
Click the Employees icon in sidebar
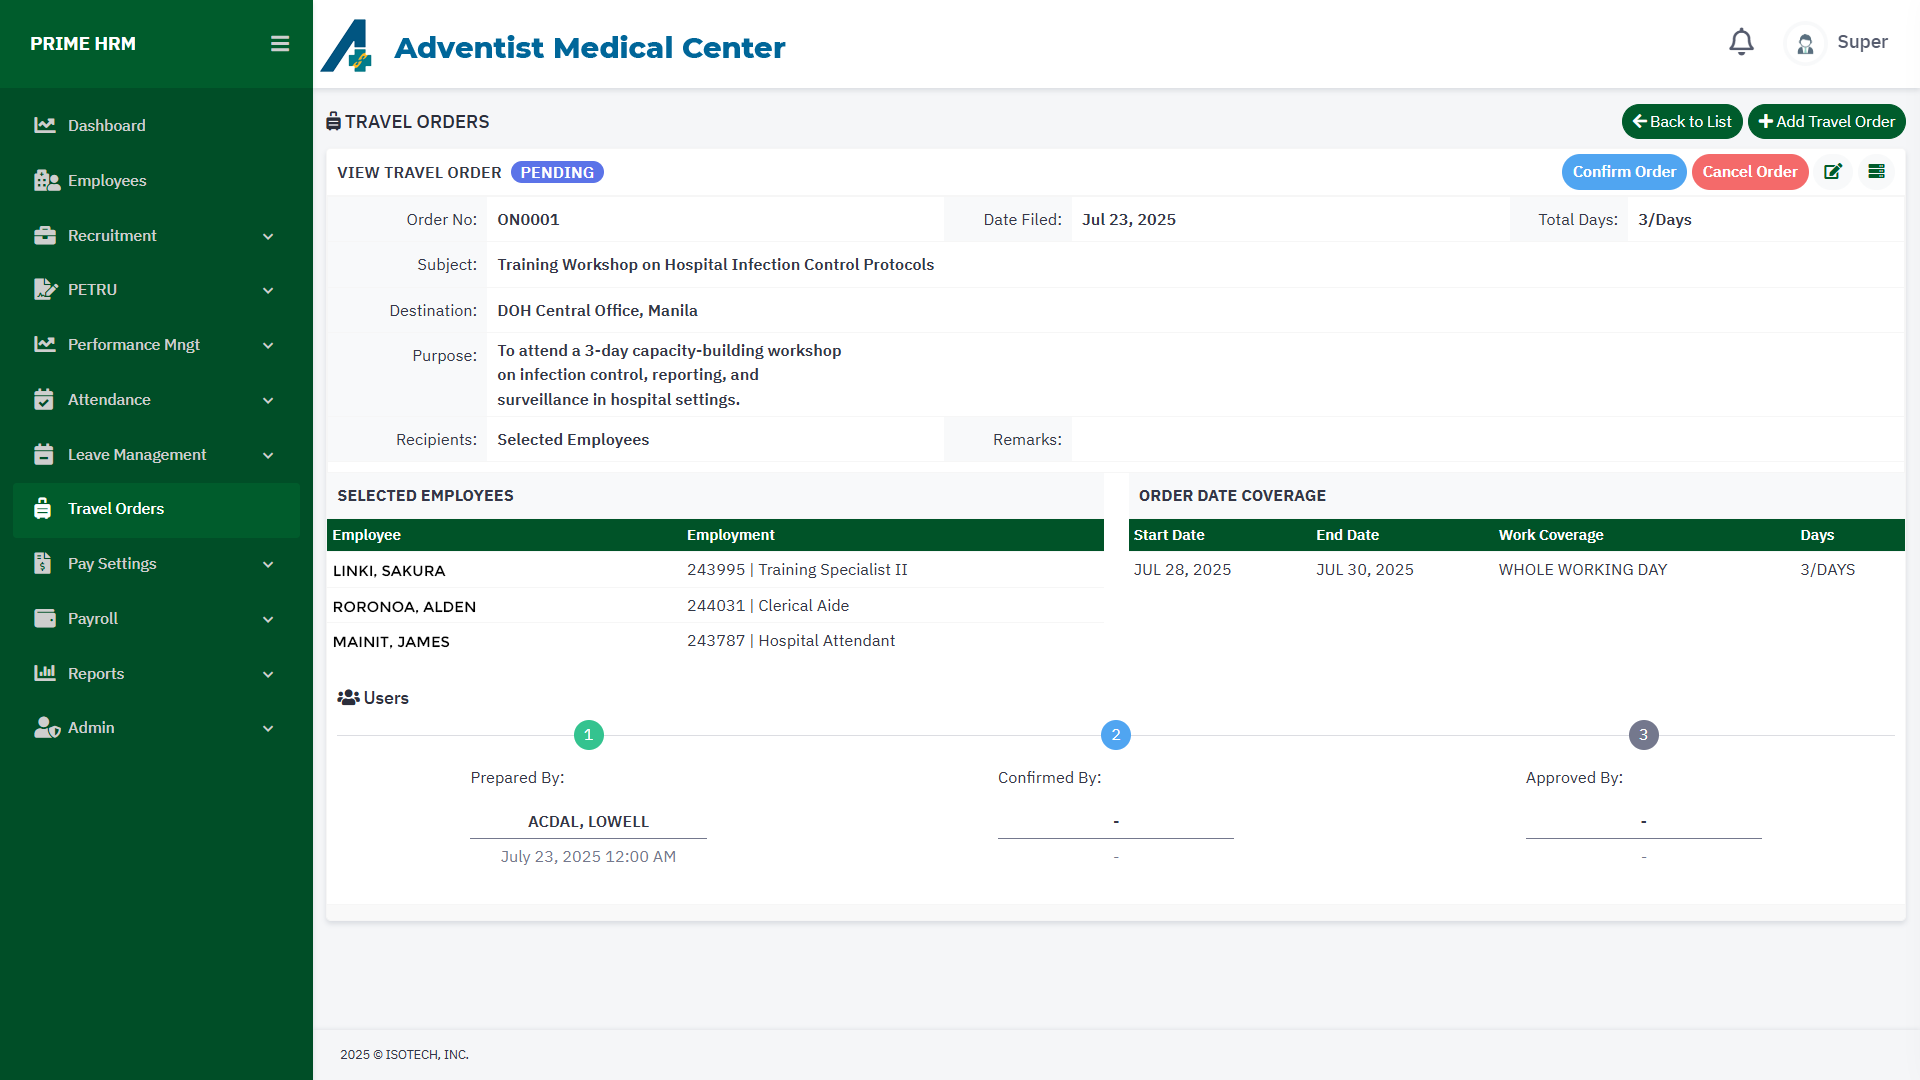pos(46,180)
